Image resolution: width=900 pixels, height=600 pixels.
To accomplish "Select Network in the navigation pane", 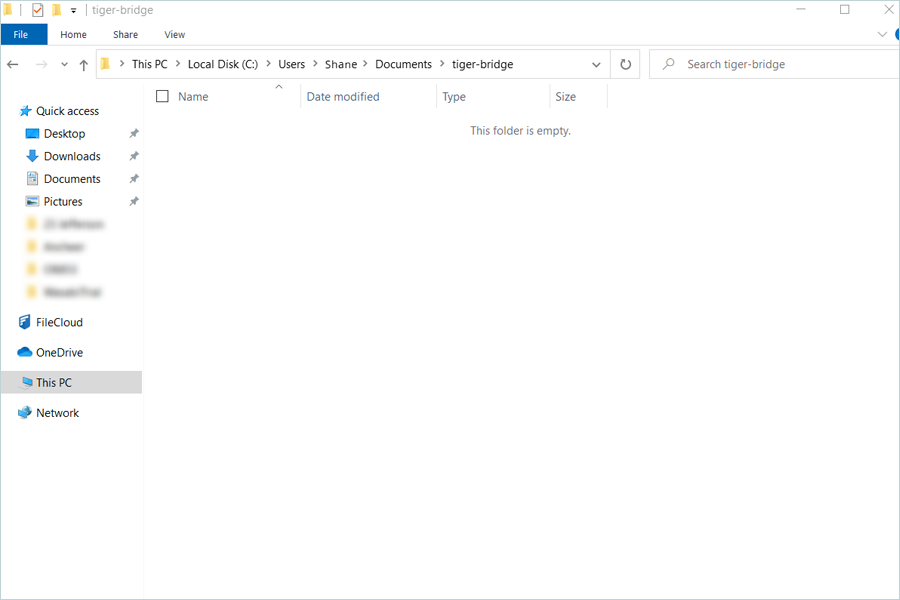I will tap(57, 412).
